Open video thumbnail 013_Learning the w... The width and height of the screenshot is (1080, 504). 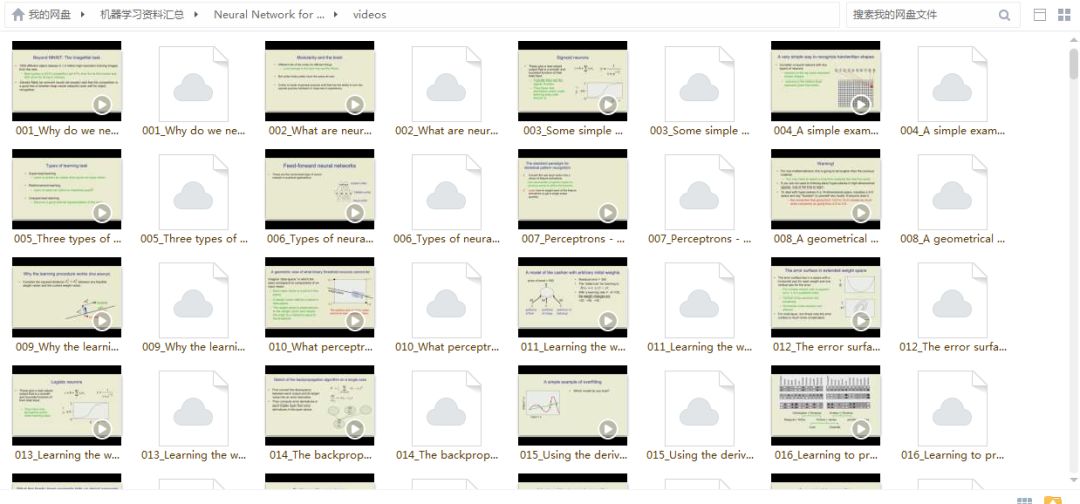click(67, 406)
